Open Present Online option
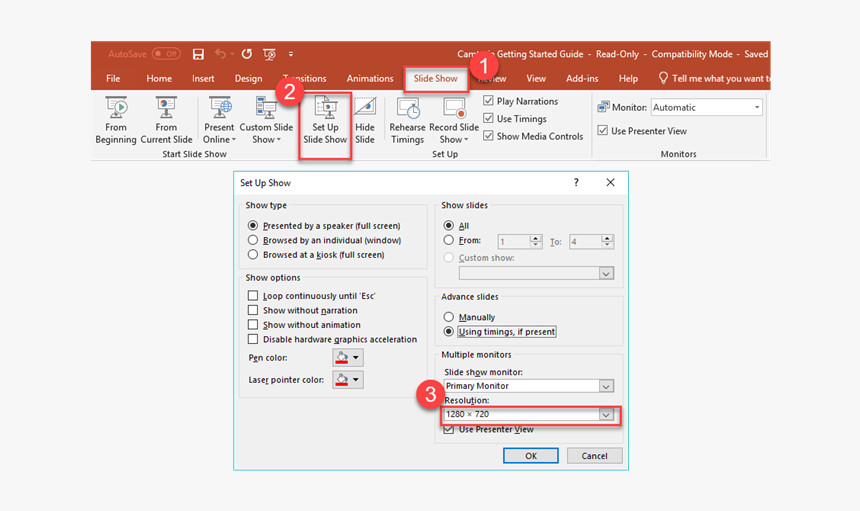 [218, 120]
